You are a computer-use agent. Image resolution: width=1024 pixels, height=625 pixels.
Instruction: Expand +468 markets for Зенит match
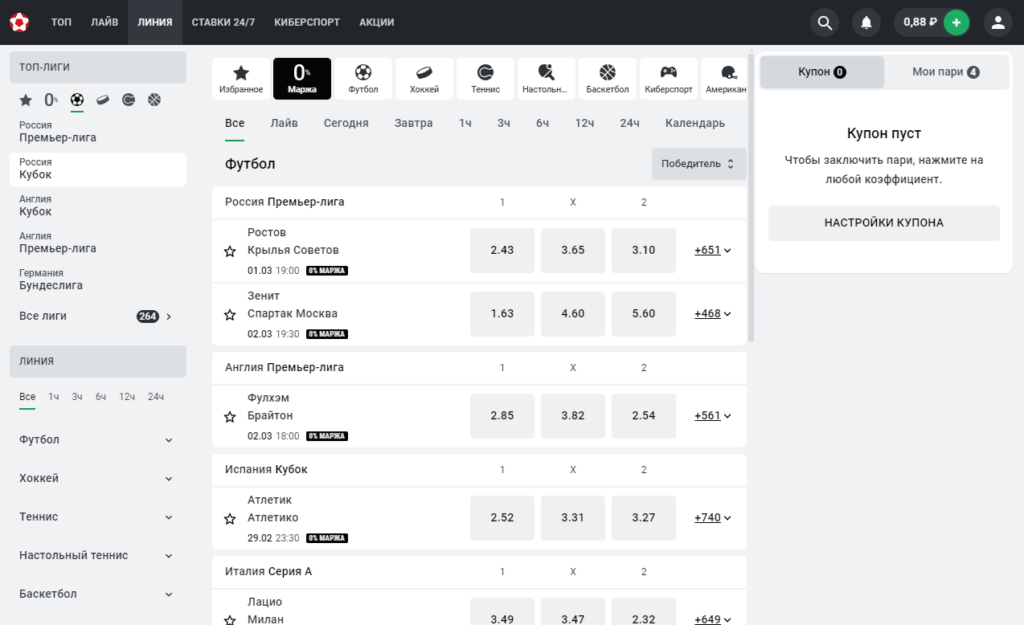(712, 313)
